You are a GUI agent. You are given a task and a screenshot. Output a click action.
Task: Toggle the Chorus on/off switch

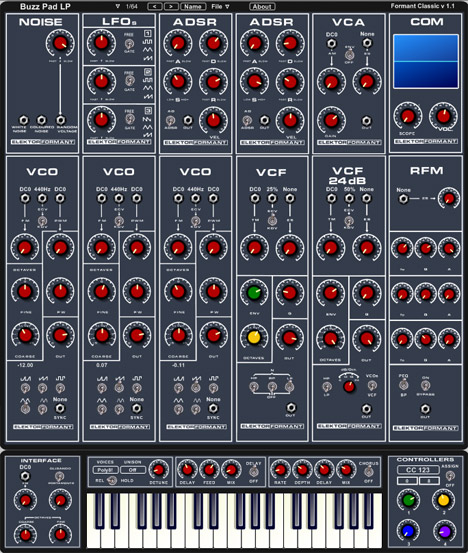(369, 471)
